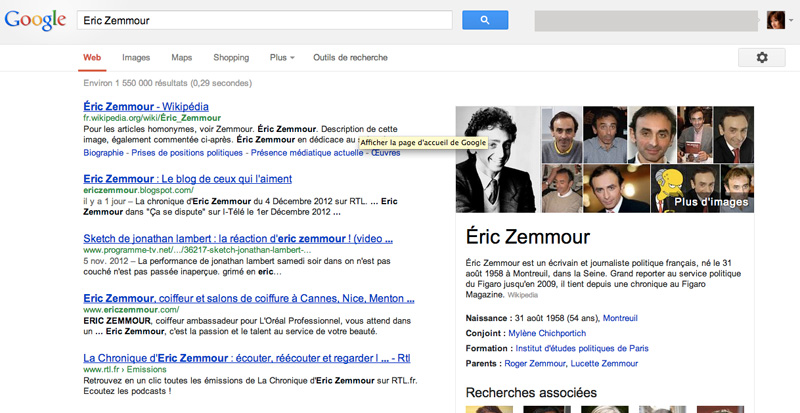Screen dimensions: 800x413
Task: Switch to the Shopping tab
Action: tap(231, 58)
